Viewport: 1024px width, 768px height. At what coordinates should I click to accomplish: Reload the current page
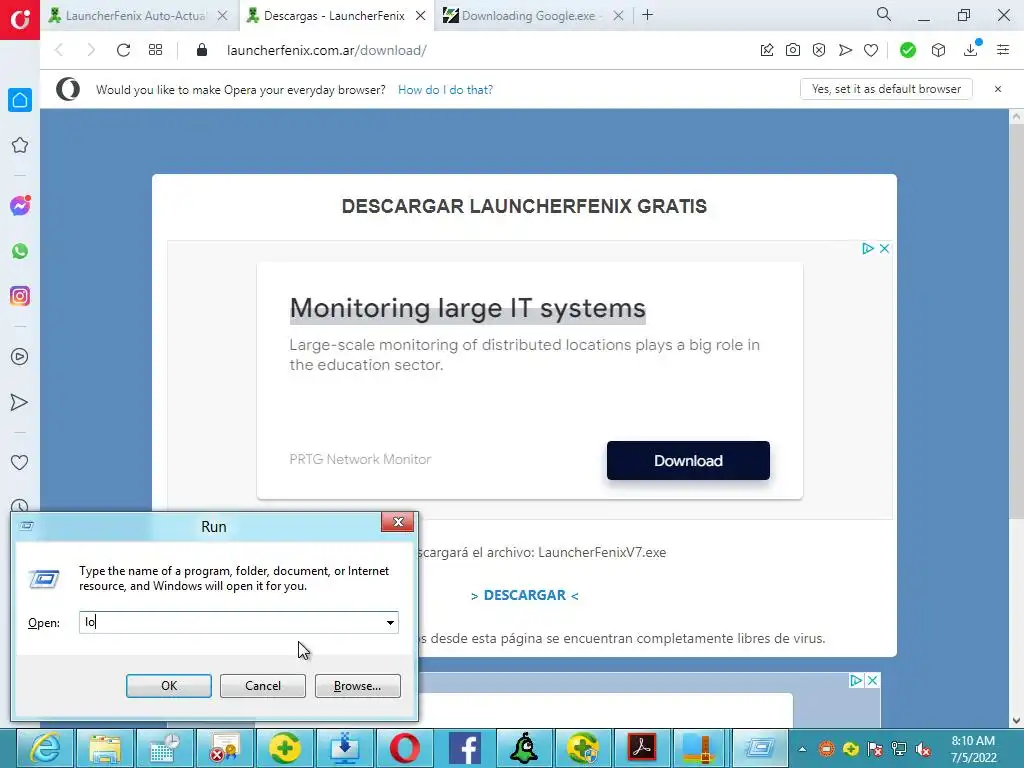123,50
